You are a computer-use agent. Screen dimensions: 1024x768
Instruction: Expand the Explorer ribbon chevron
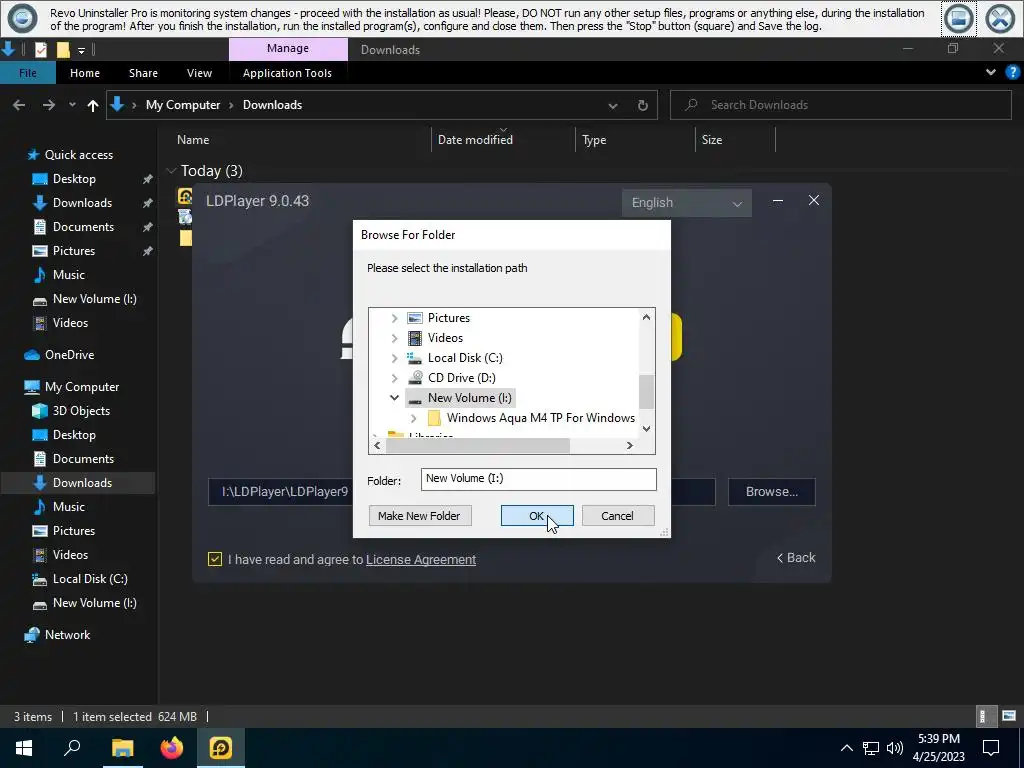click(991, 72)
